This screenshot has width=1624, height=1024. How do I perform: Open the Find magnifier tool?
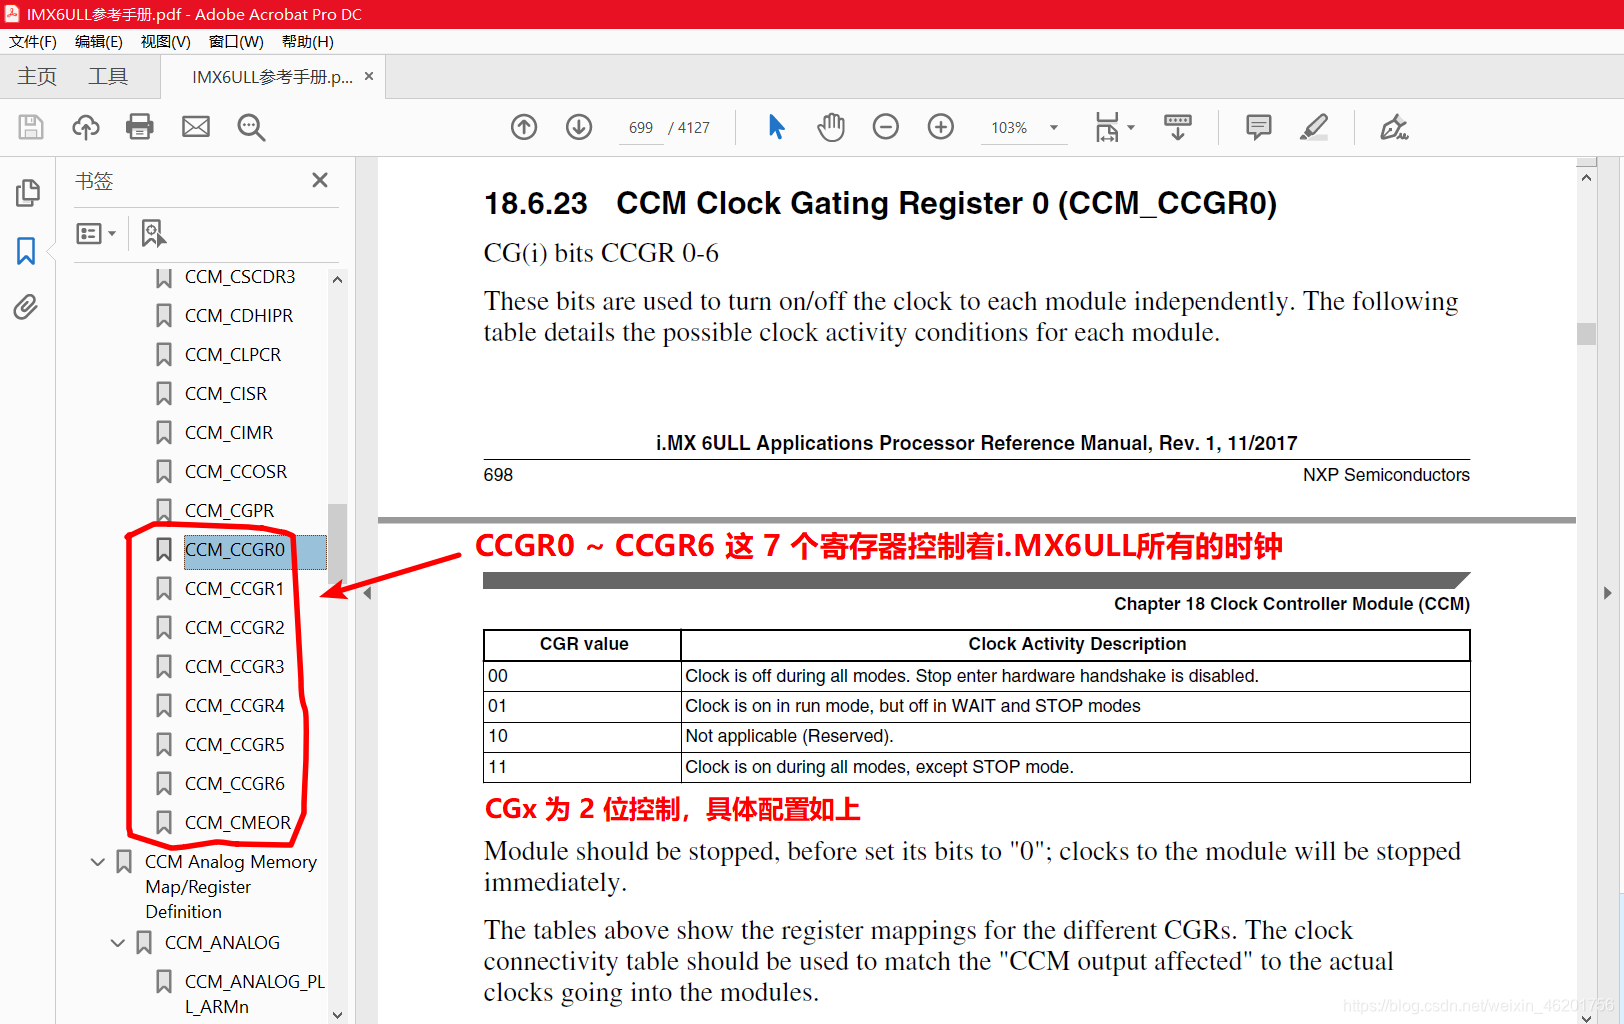tap(251, 127)
